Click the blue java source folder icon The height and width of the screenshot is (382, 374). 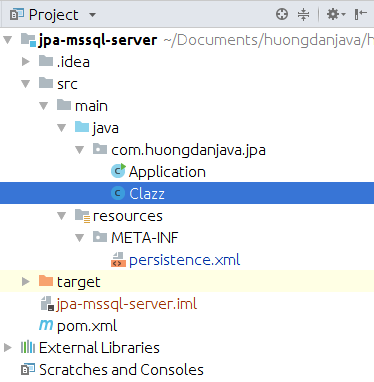tap(82, 127)
